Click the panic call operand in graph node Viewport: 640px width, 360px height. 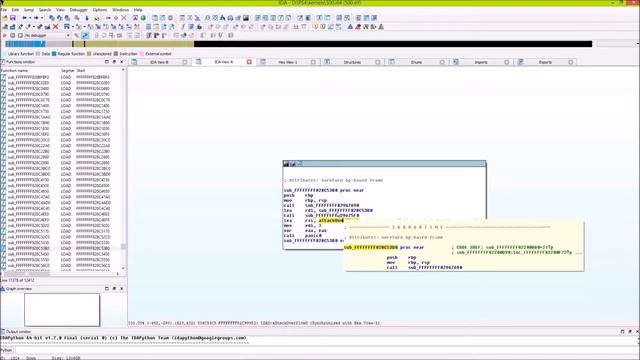313,236
